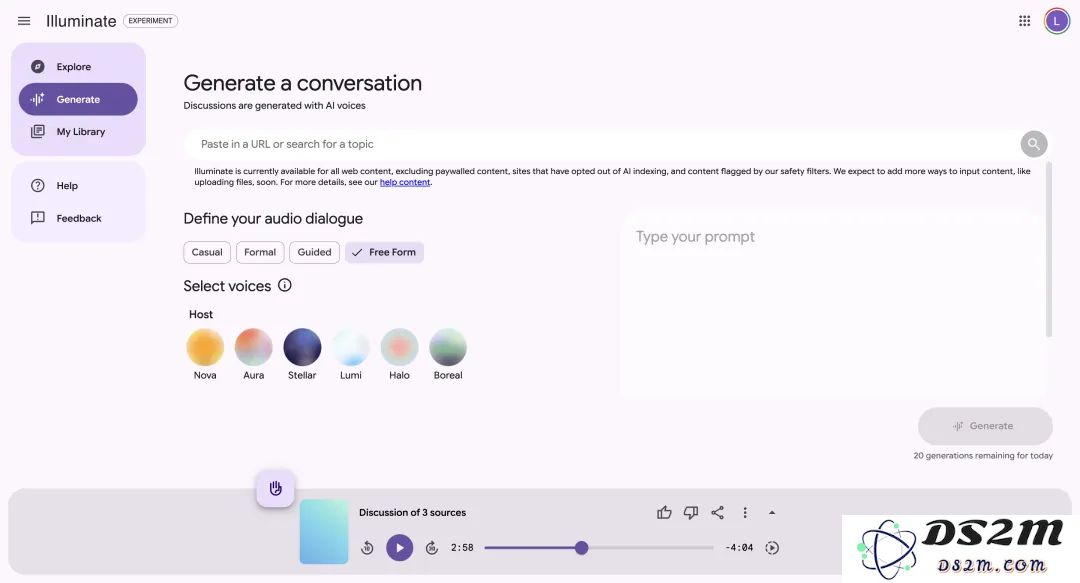1080x583 pixels.
Task: Open the Help section
Action: 78,185
